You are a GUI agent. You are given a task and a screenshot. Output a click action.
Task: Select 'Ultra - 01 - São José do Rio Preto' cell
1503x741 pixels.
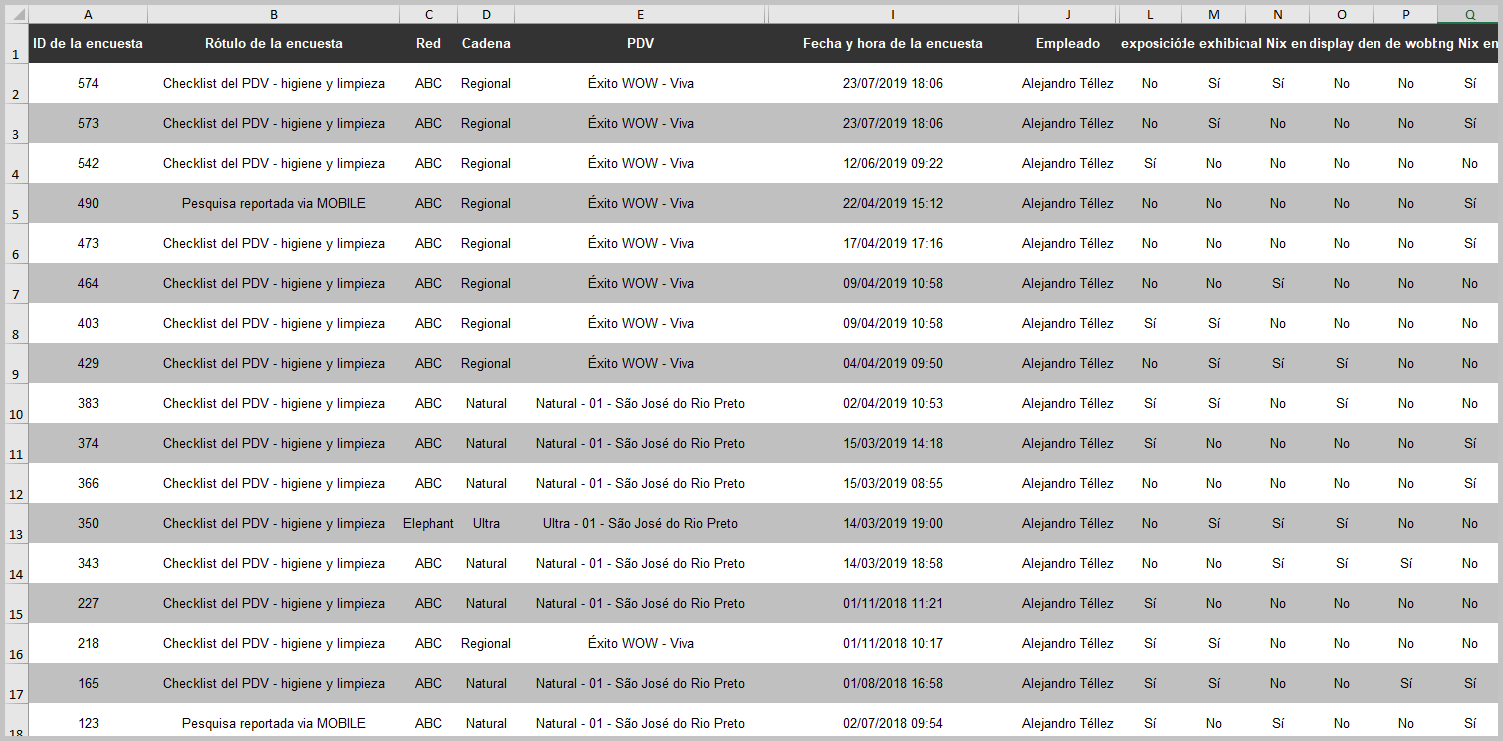640,524
